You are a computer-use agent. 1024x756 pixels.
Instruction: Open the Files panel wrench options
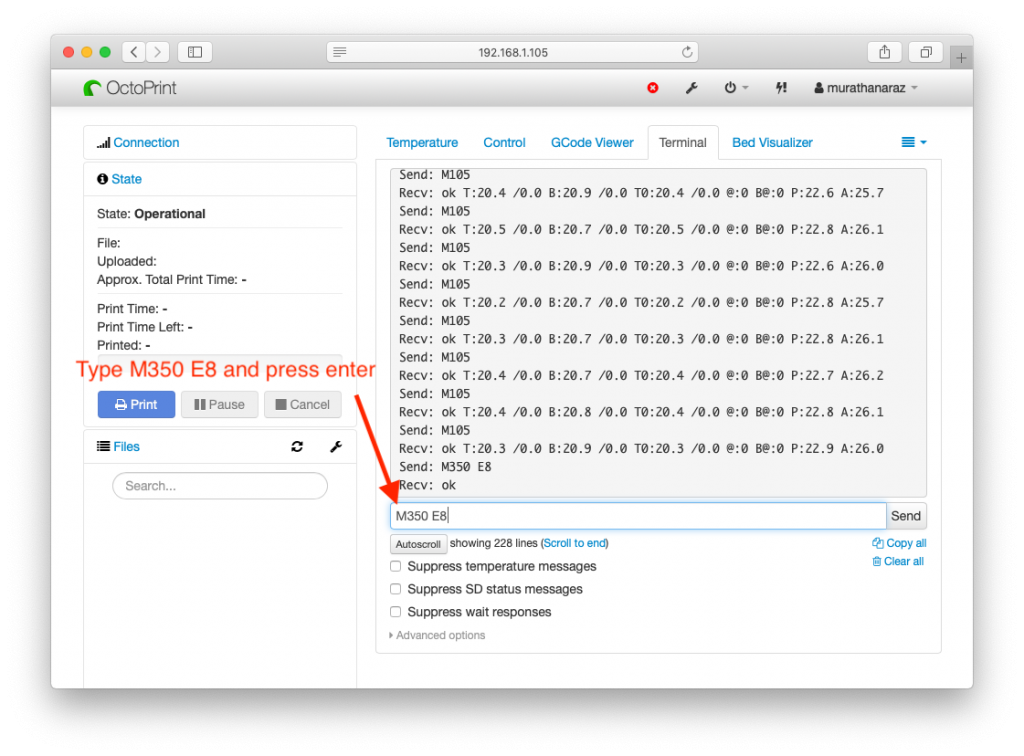[x=336, y=447]
